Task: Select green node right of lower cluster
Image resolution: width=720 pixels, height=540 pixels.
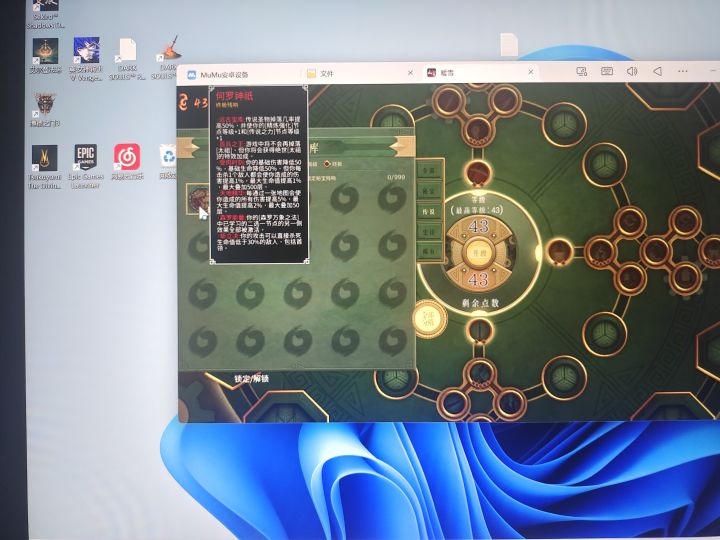Action: pos(564,377)
